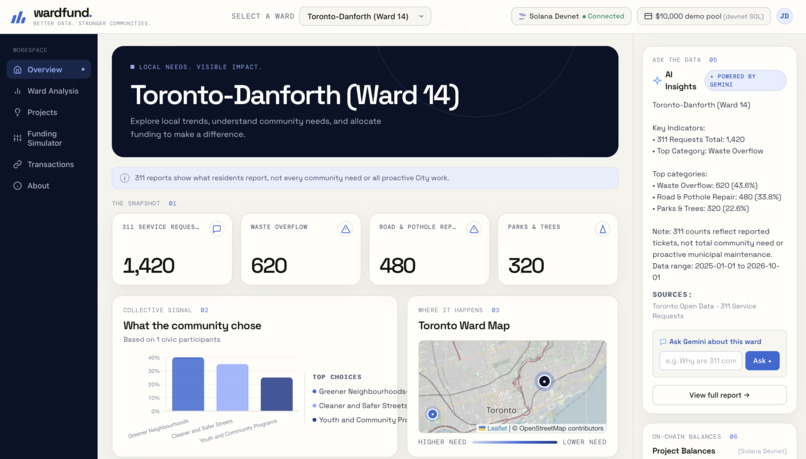Open OpenStreetMap contributors attribution

coord(561,428)
